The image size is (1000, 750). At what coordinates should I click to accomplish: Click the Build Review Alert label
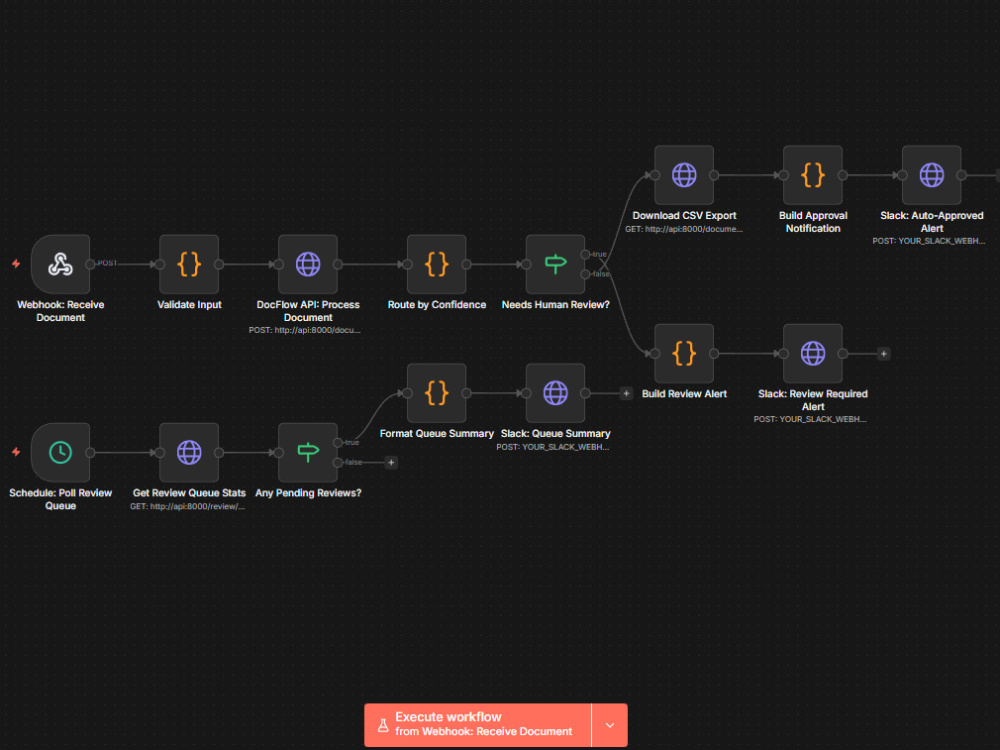684,394
